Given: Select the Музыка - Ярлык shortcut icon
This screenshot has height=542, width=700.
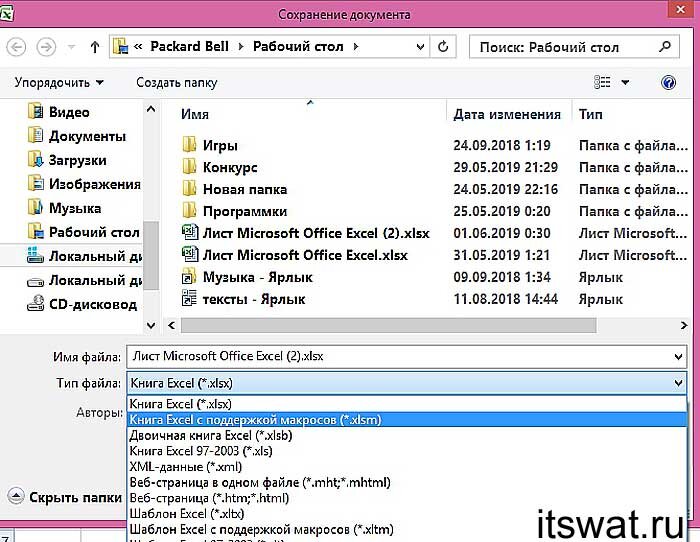Looking at the screenshot, I should point(189,276).
